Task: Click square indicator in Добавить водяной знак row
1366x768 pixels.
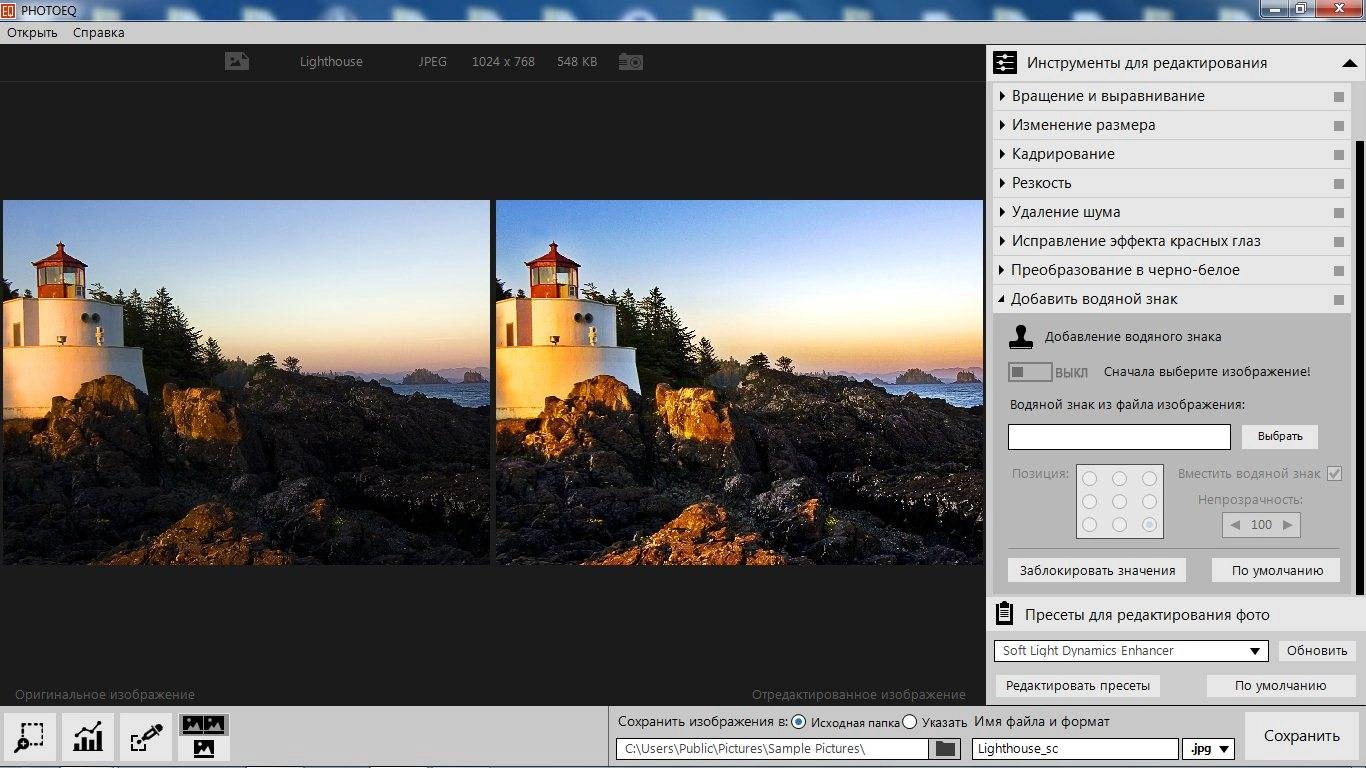Action: 1338,300
